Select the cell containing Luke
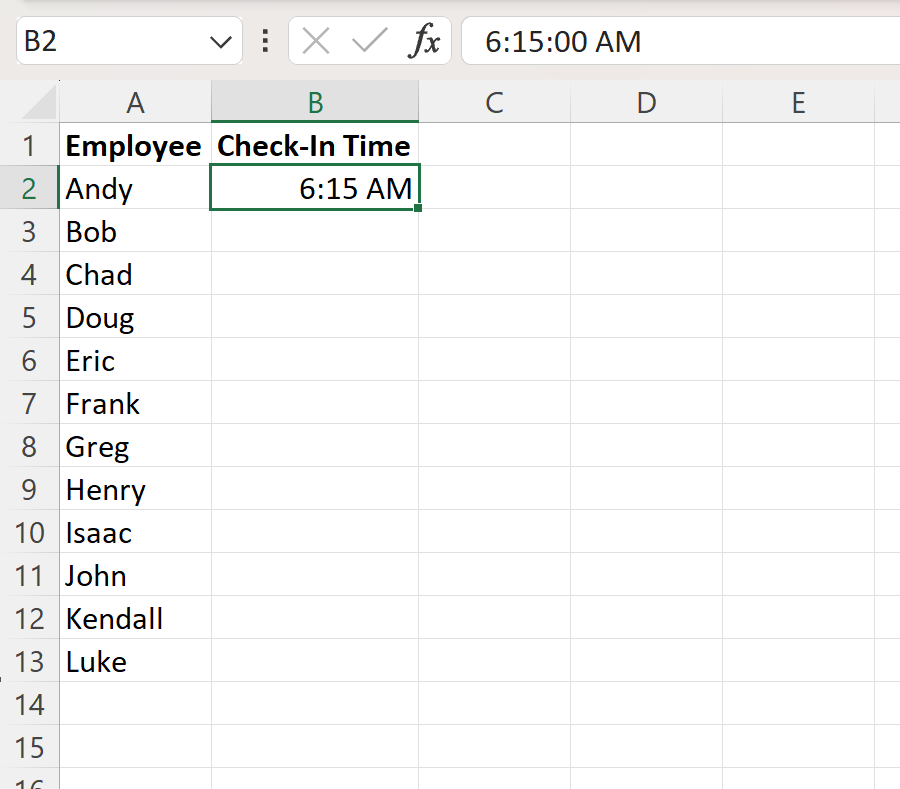 (x=135, y=661)
